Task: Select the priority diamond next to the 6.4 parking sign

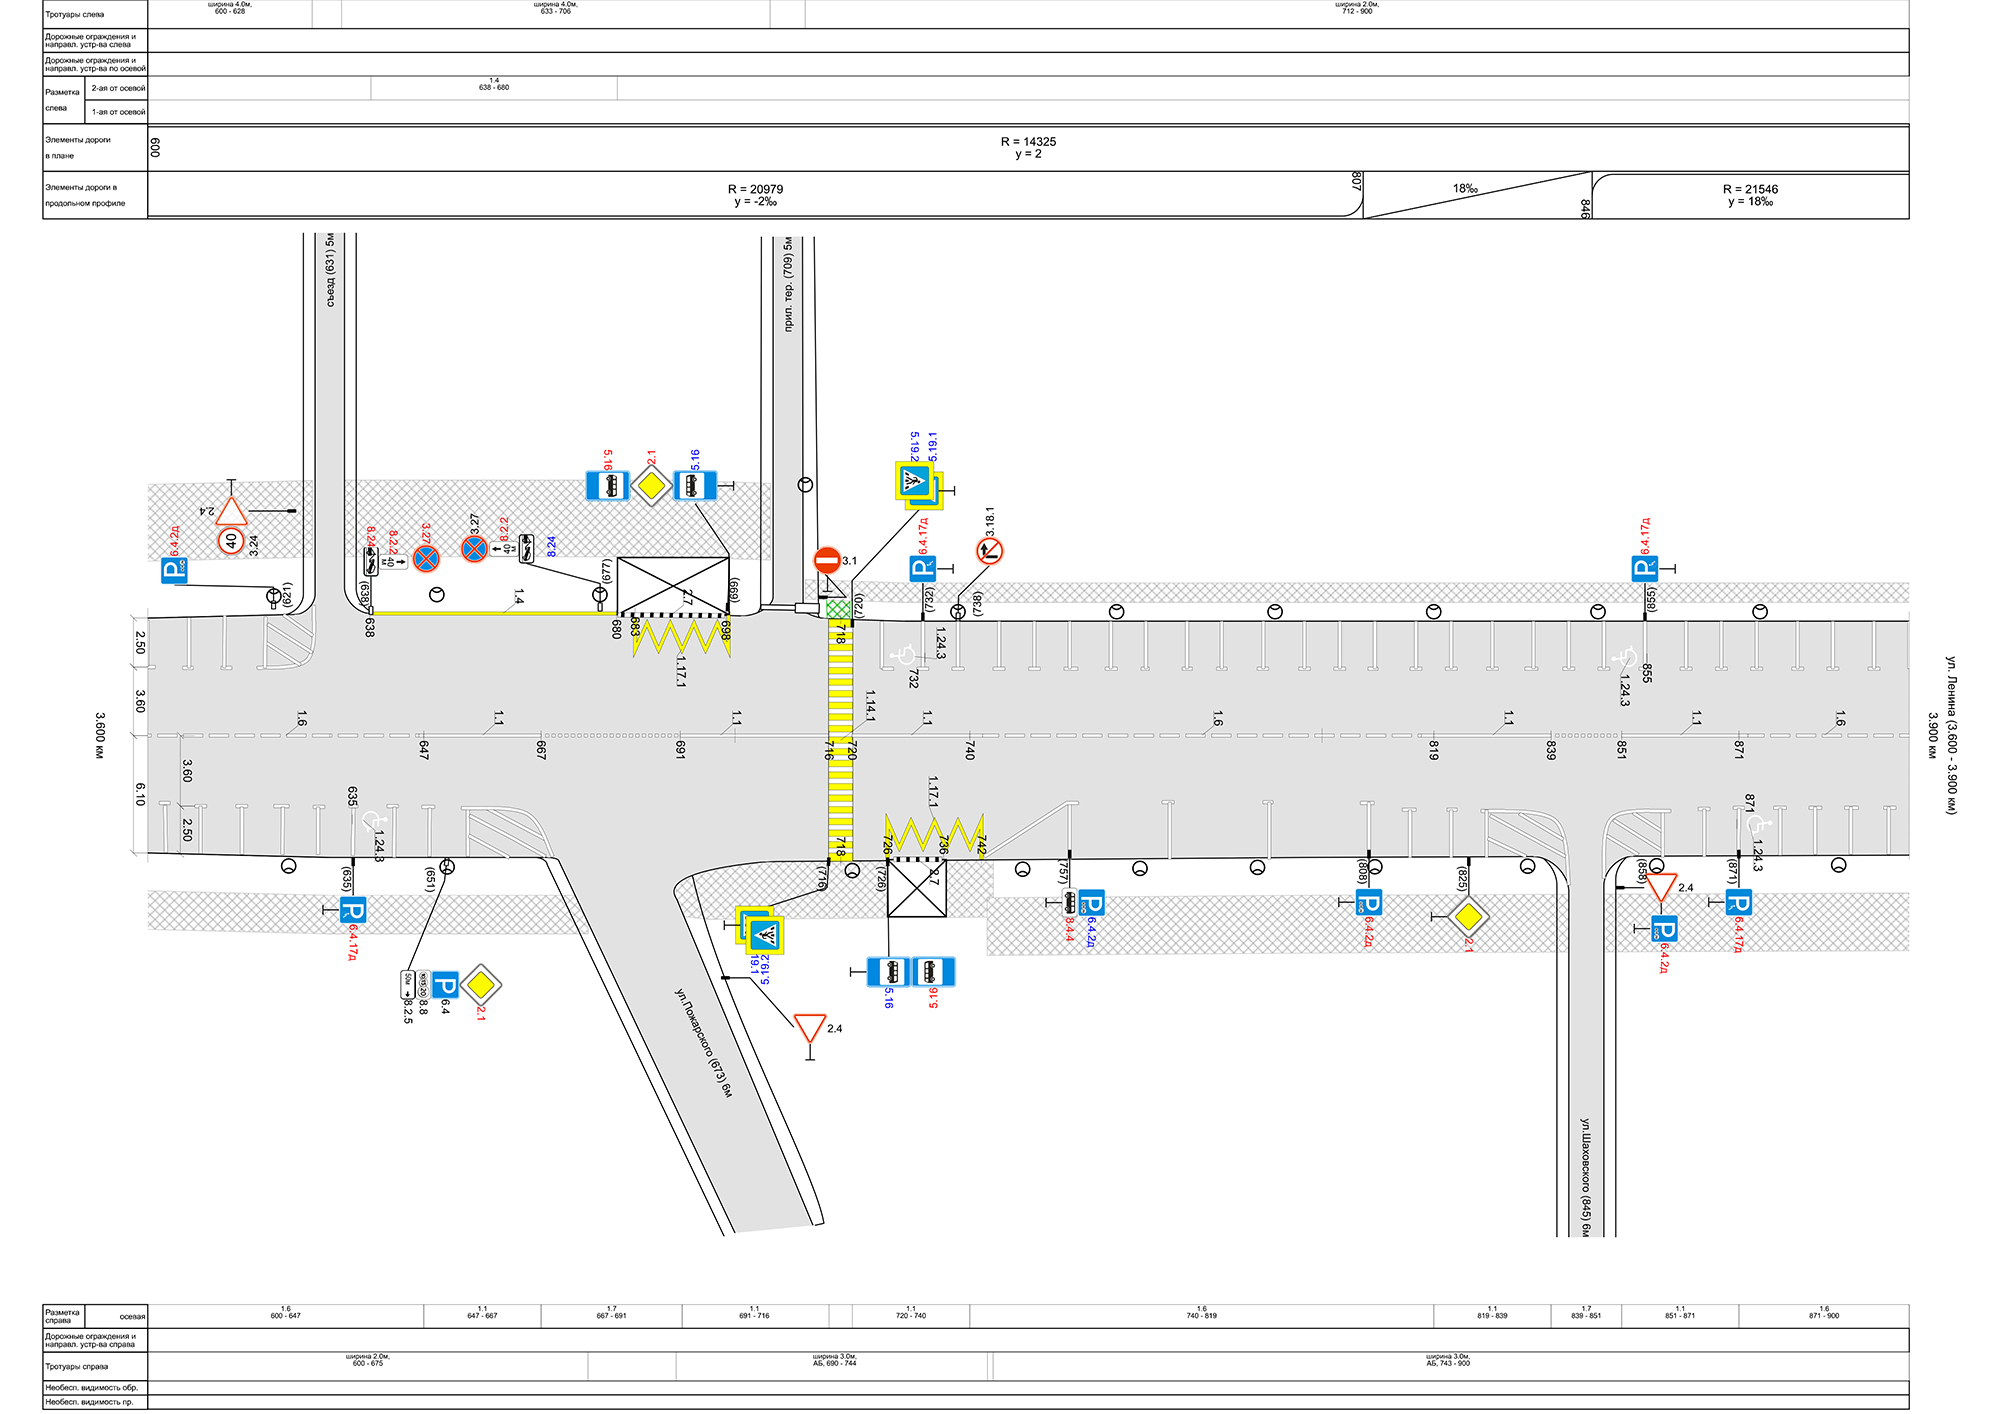Action: (x=481, y=986)
